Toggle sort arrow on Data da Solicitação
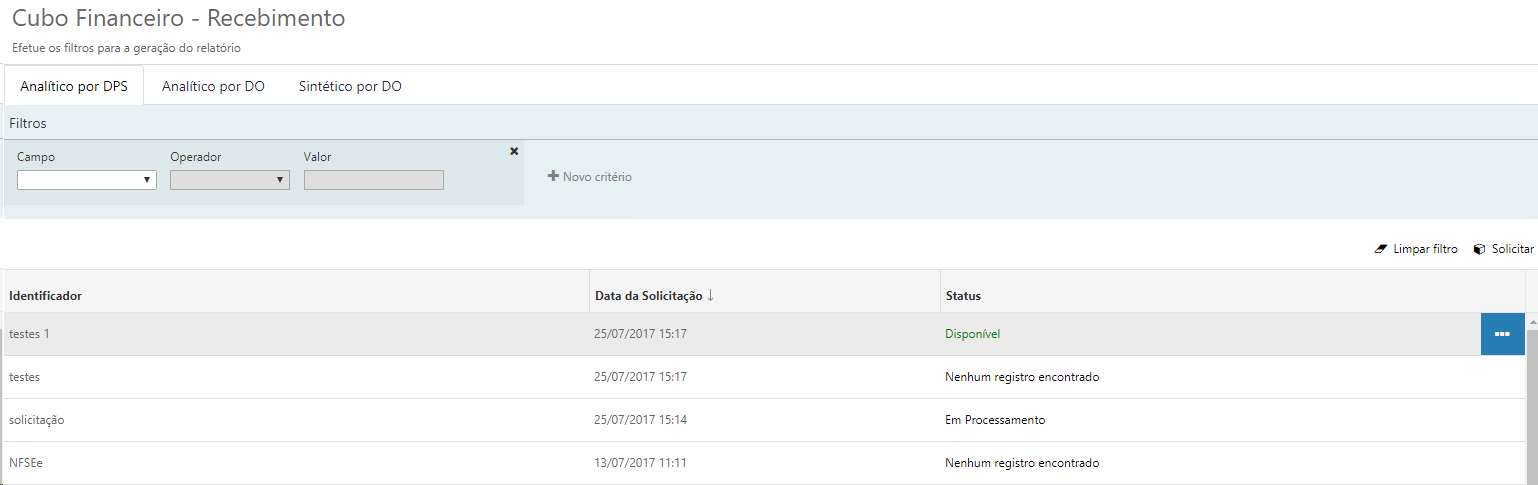The width and height of the screenshot is (1538, 485). [710, 295]
